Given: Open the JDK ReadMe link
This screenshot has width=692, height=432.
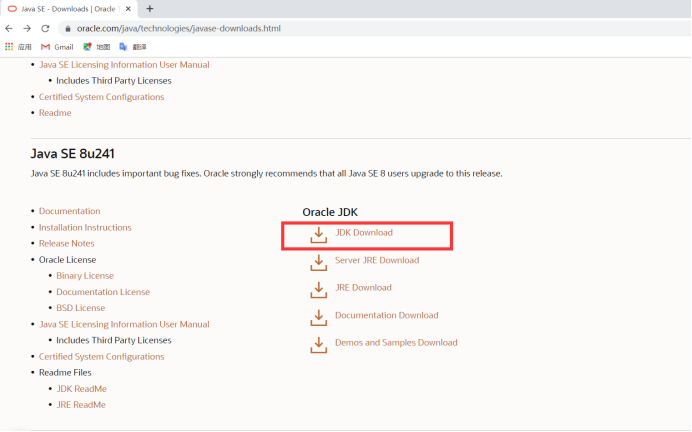Looking at the screenshot, I should pos(81,389).
